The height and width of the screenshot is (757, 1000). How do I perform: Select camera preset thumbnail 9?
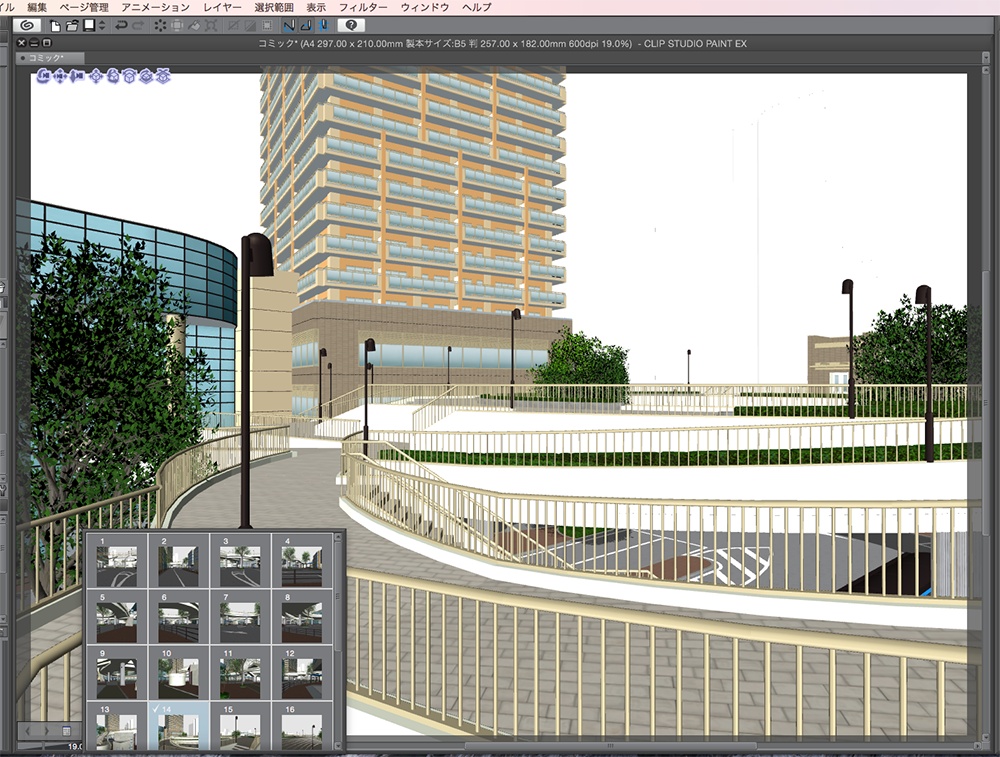(x=117, y=673)
